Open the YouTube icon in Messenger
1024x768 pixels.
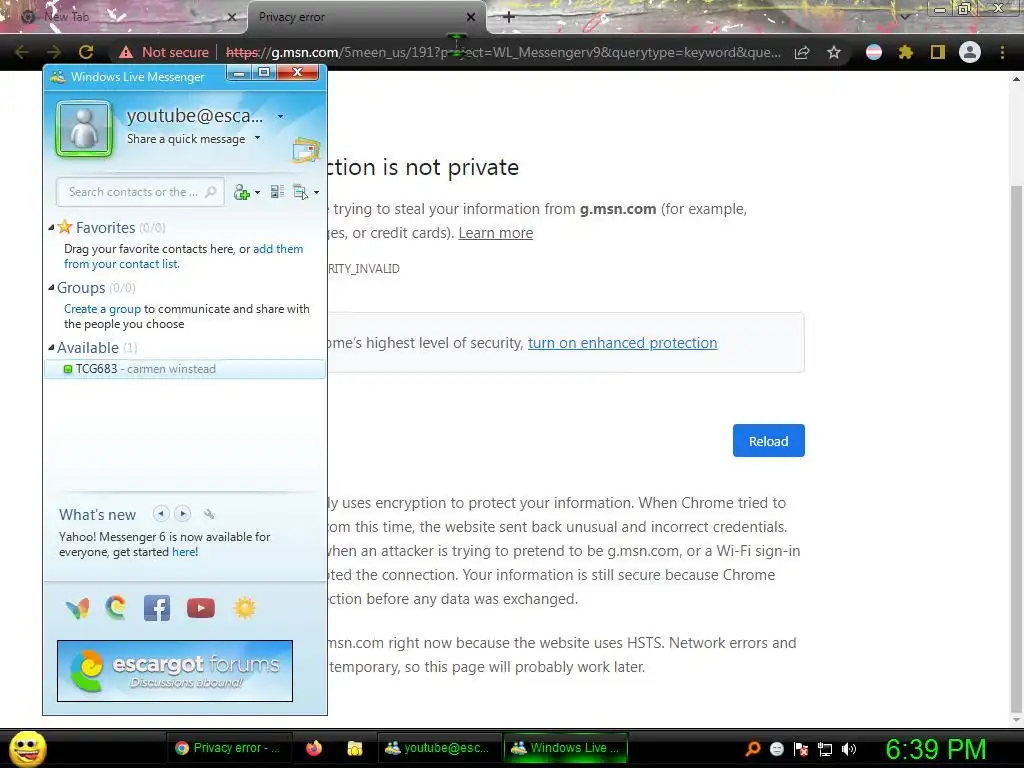[x=200, y=608]
